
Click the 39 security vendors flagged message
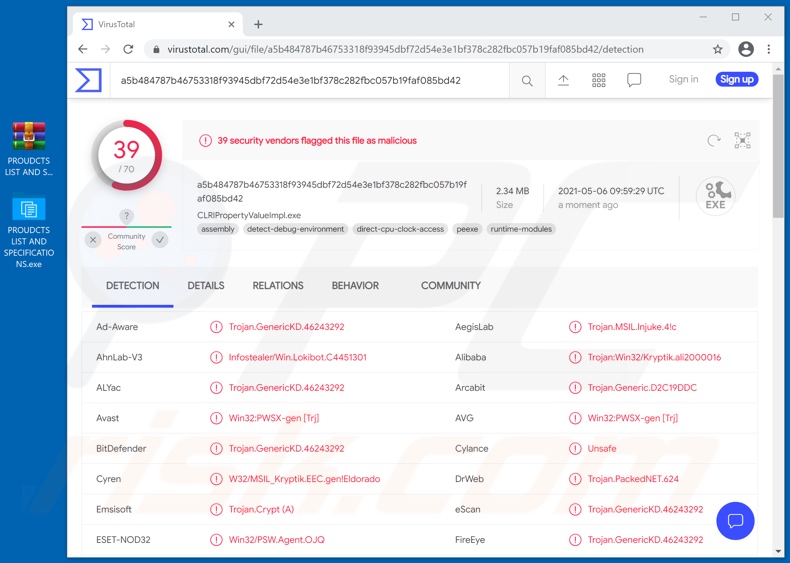(317, 141)
